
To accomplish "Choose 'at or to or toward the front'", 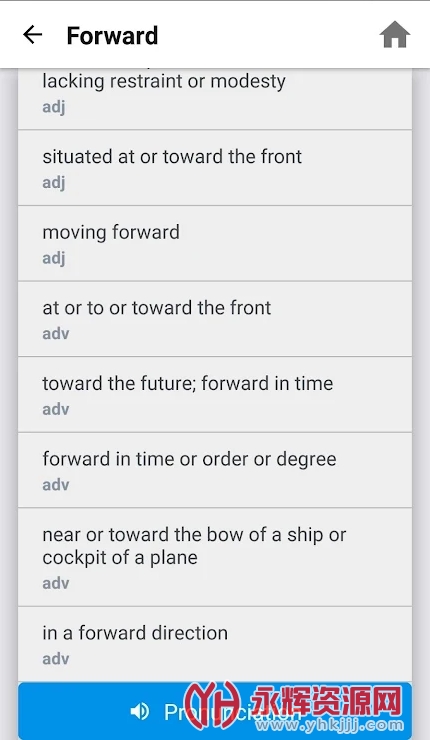I will pyautogui.click(x=215, y=319).
